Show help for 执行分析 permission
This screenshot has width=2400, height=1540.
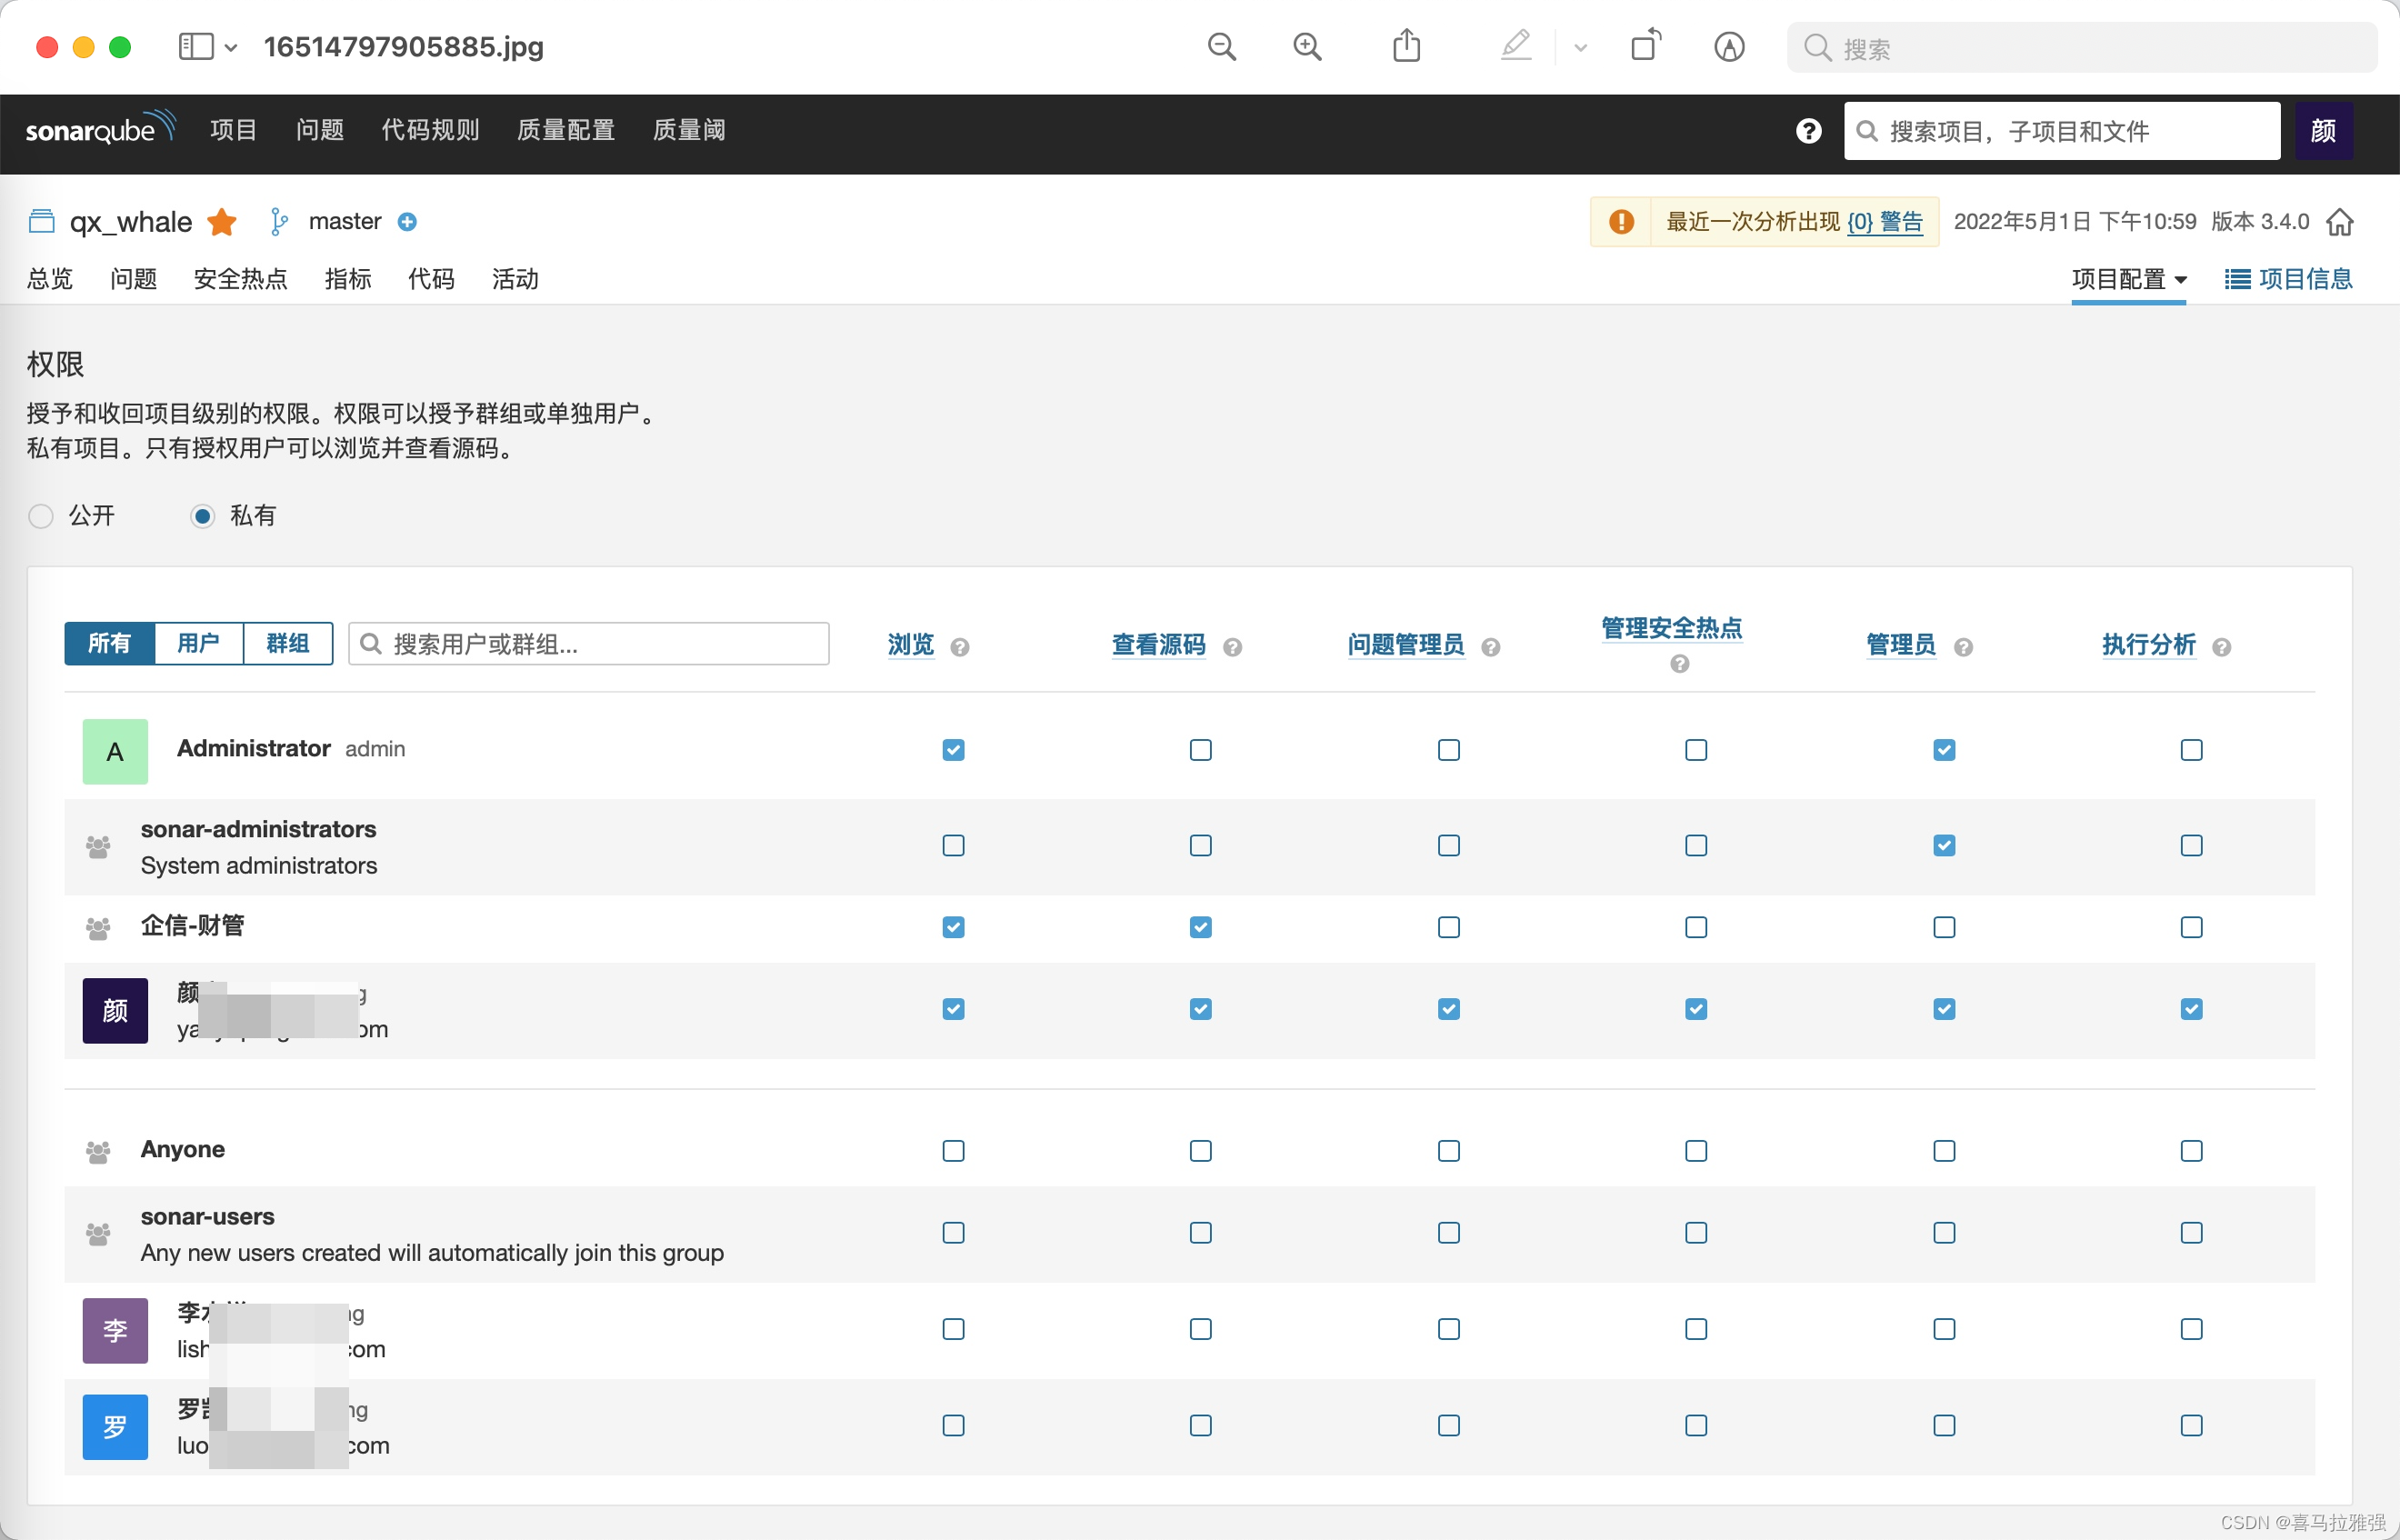tap(2221, 647)
